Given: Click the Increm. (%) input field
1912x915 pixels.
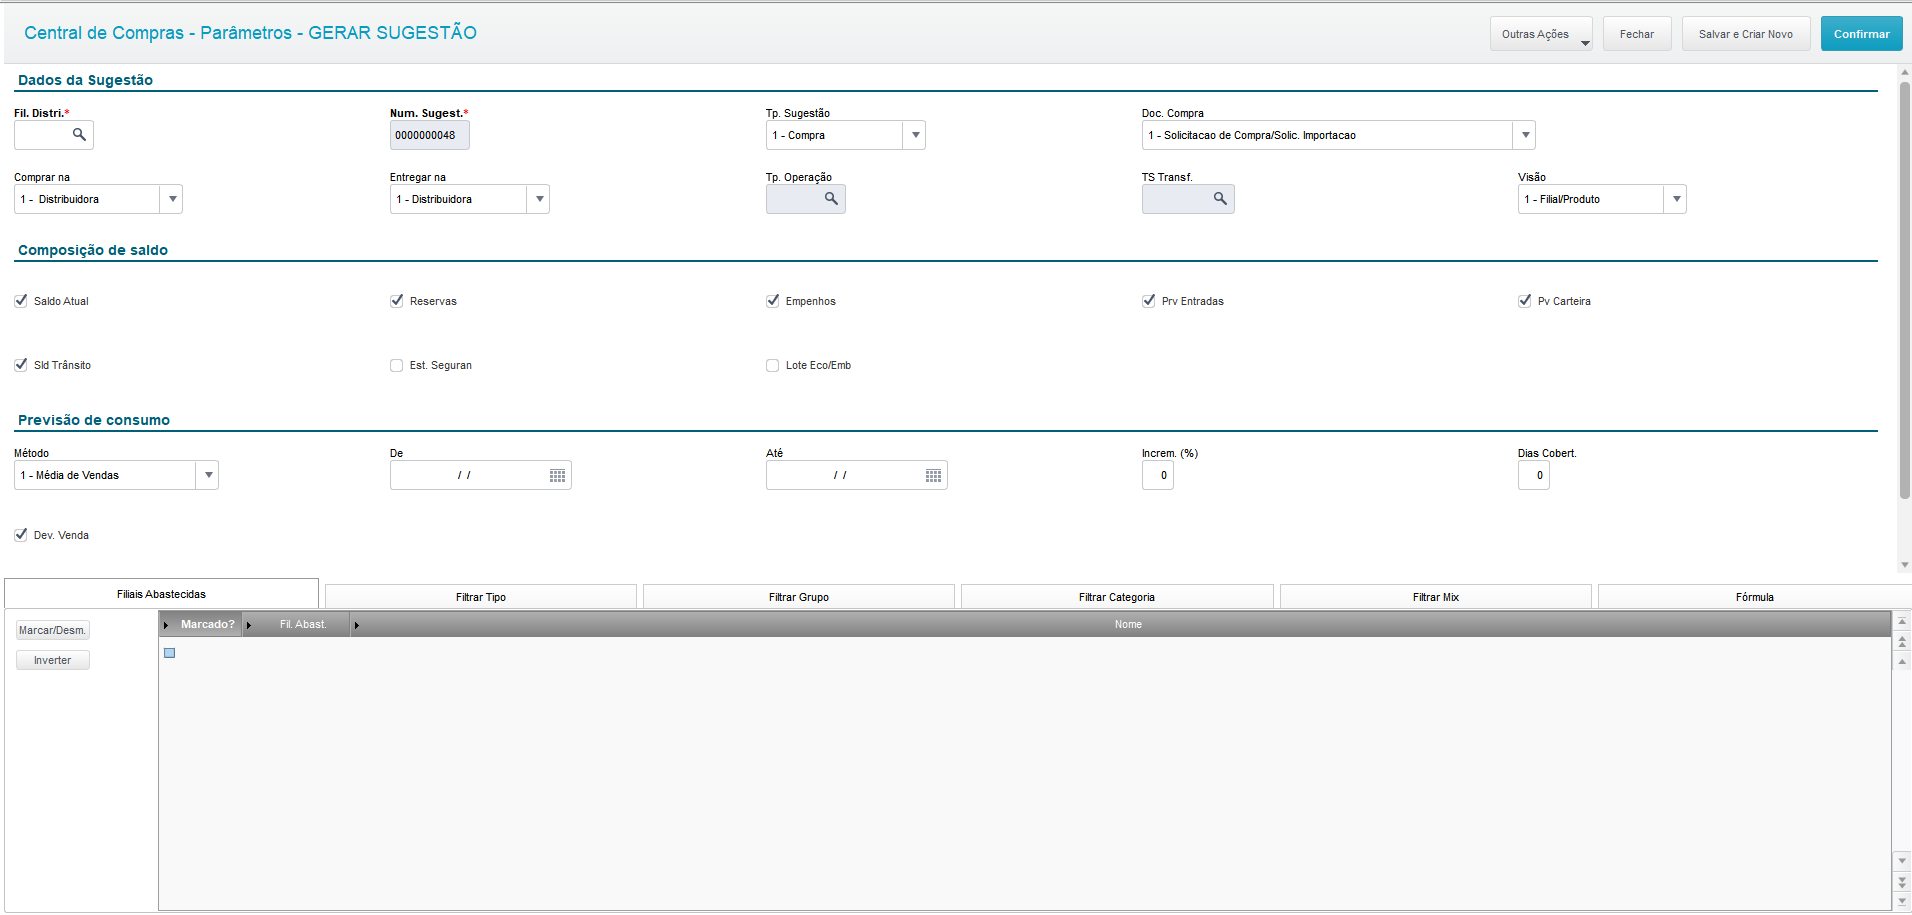Looking at the screenshot, I should click(1157, 475).
